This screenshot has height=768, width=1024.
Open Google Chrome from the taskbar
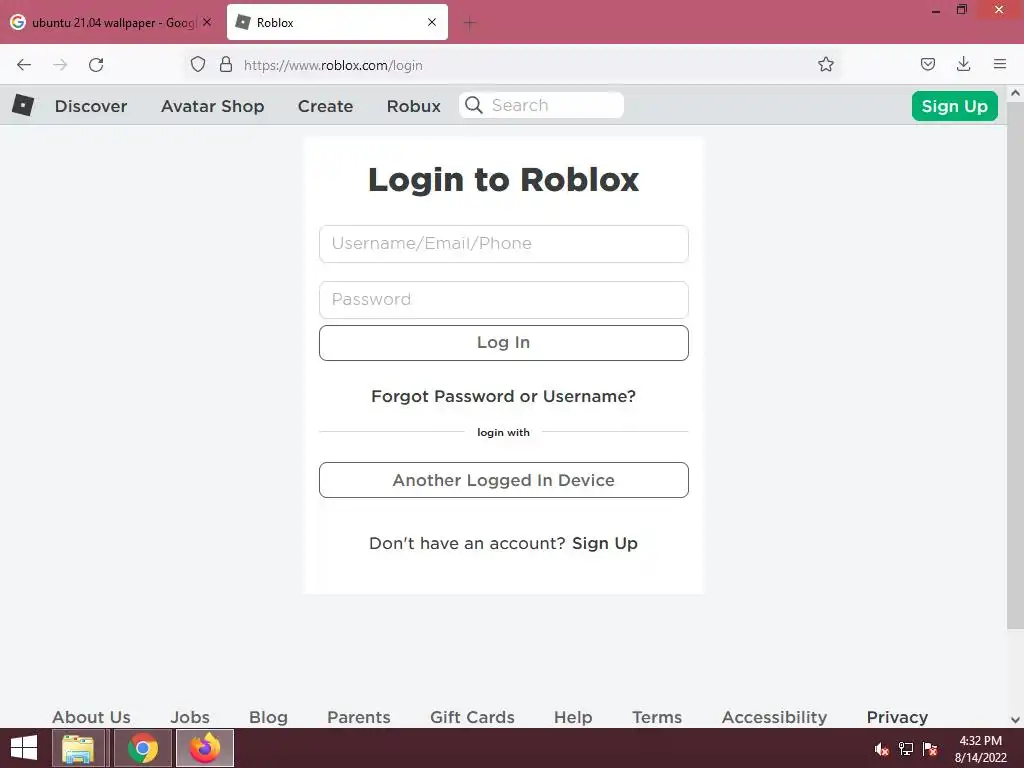click(x=142, y=748)
